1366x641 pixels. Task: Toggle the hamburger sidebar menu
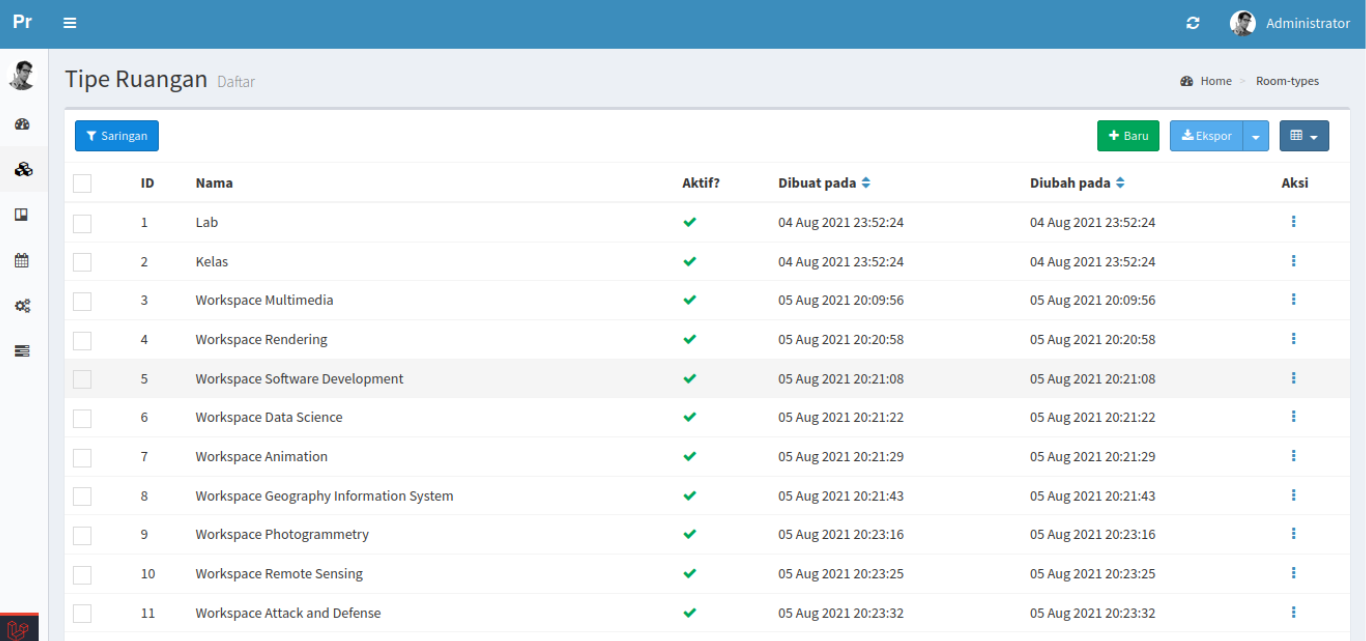70,23
